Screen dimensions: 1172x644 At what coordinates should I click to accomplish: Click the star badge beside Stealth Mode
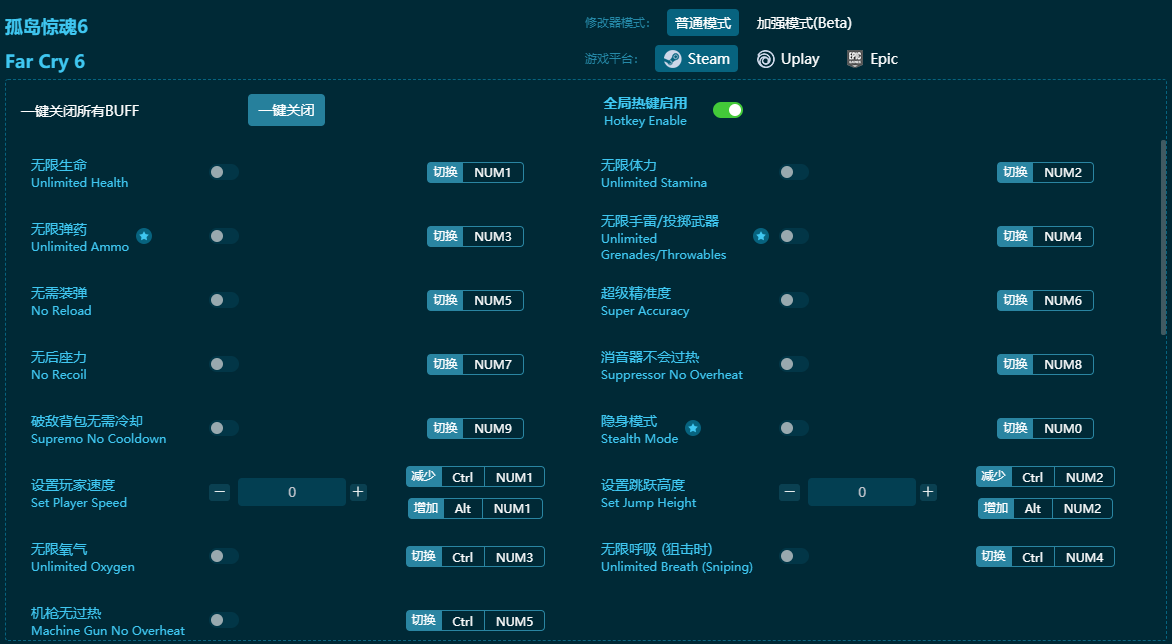click(x=693, y=428)
